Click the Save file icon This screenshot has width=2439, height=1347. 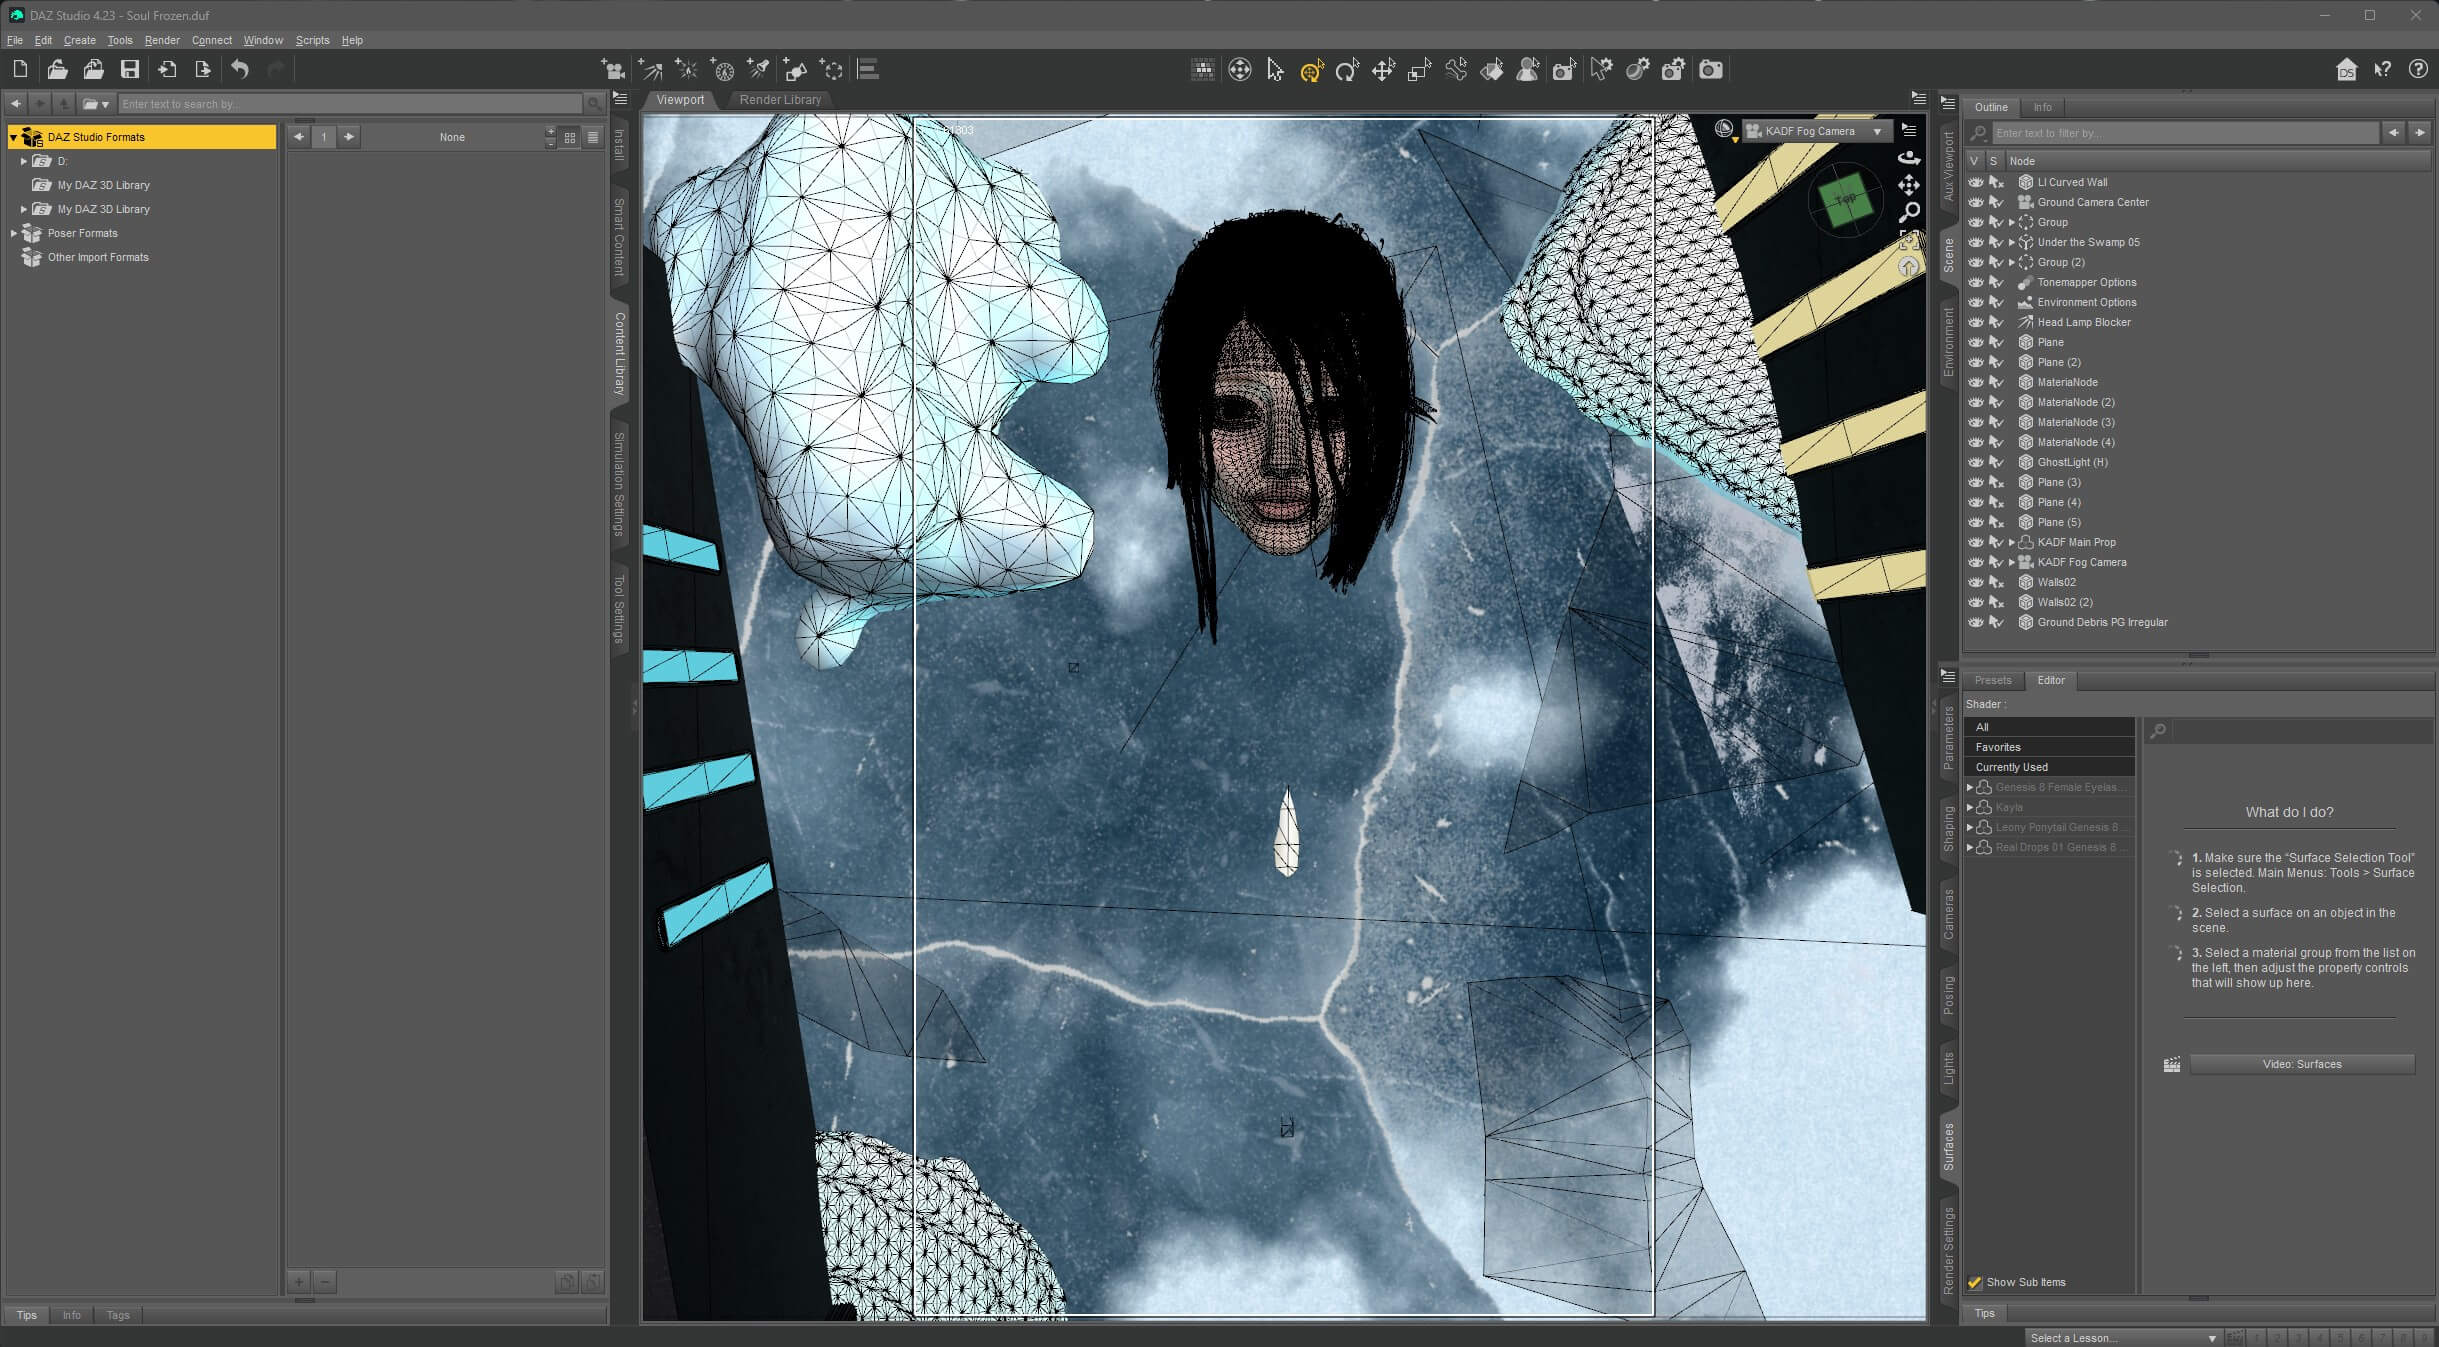(x=130, y=69)
